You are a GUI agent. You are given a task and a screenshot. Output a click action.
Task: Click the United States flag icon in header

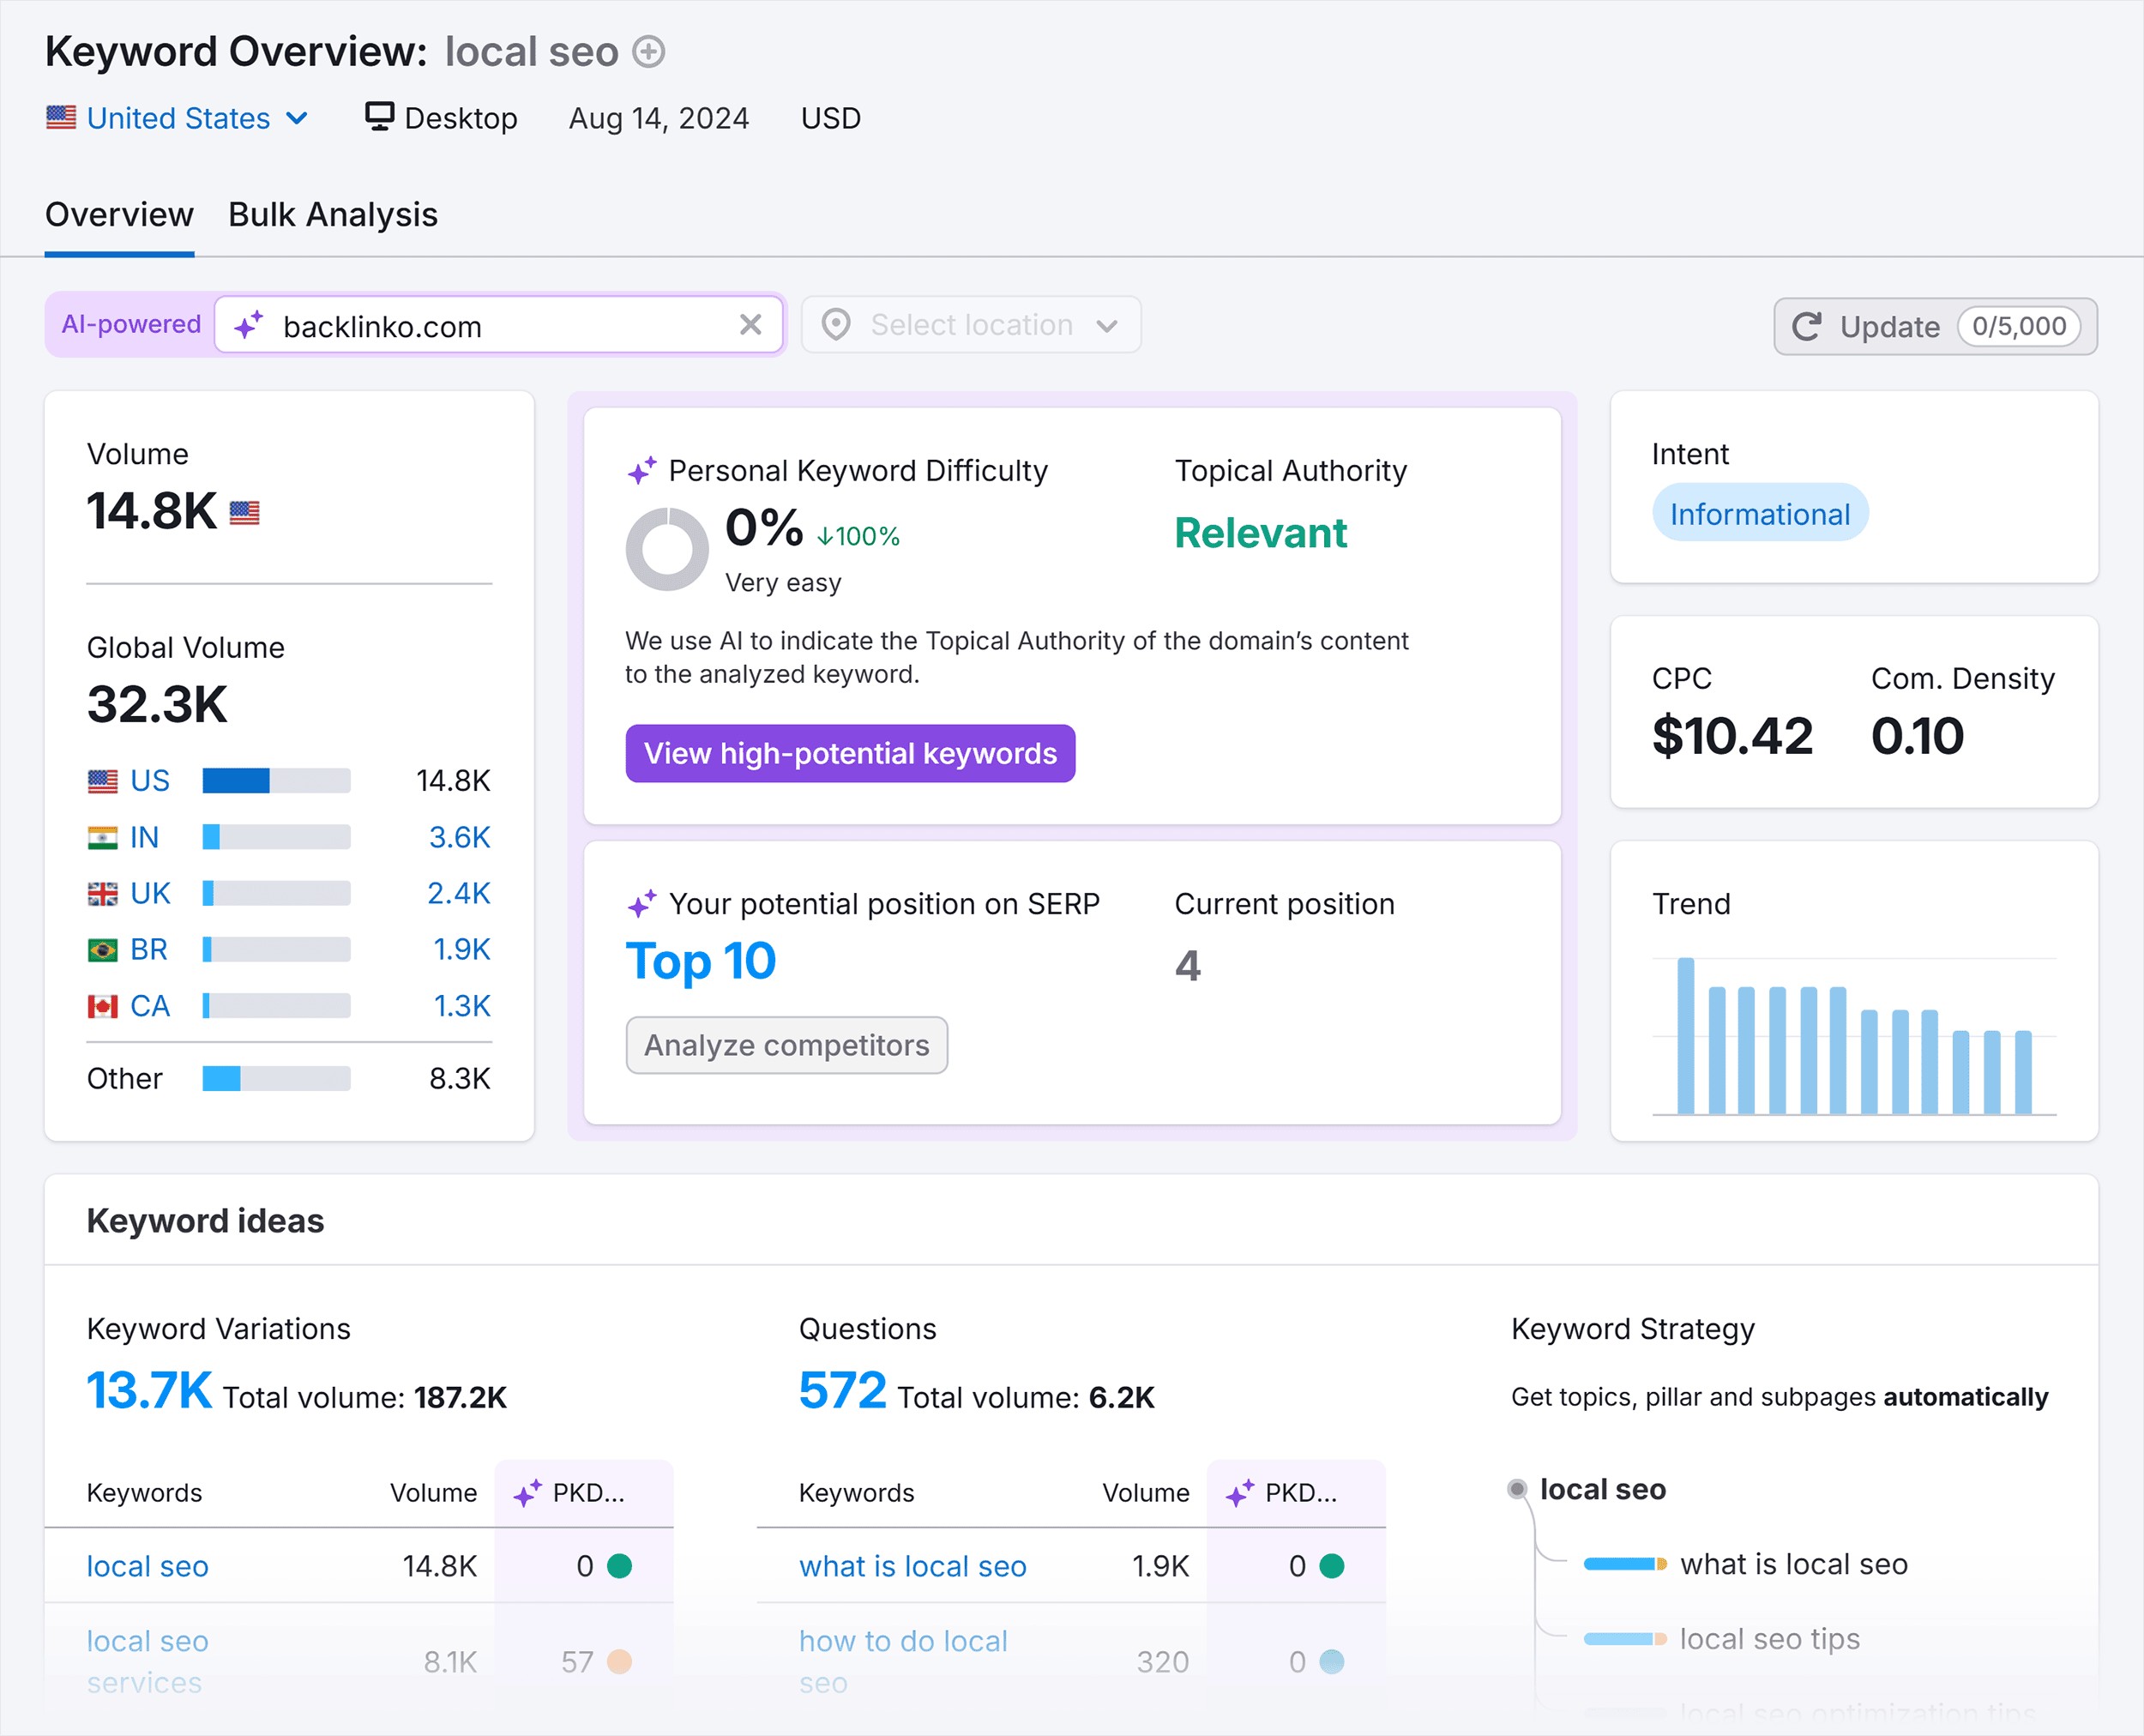click(61, 117)
